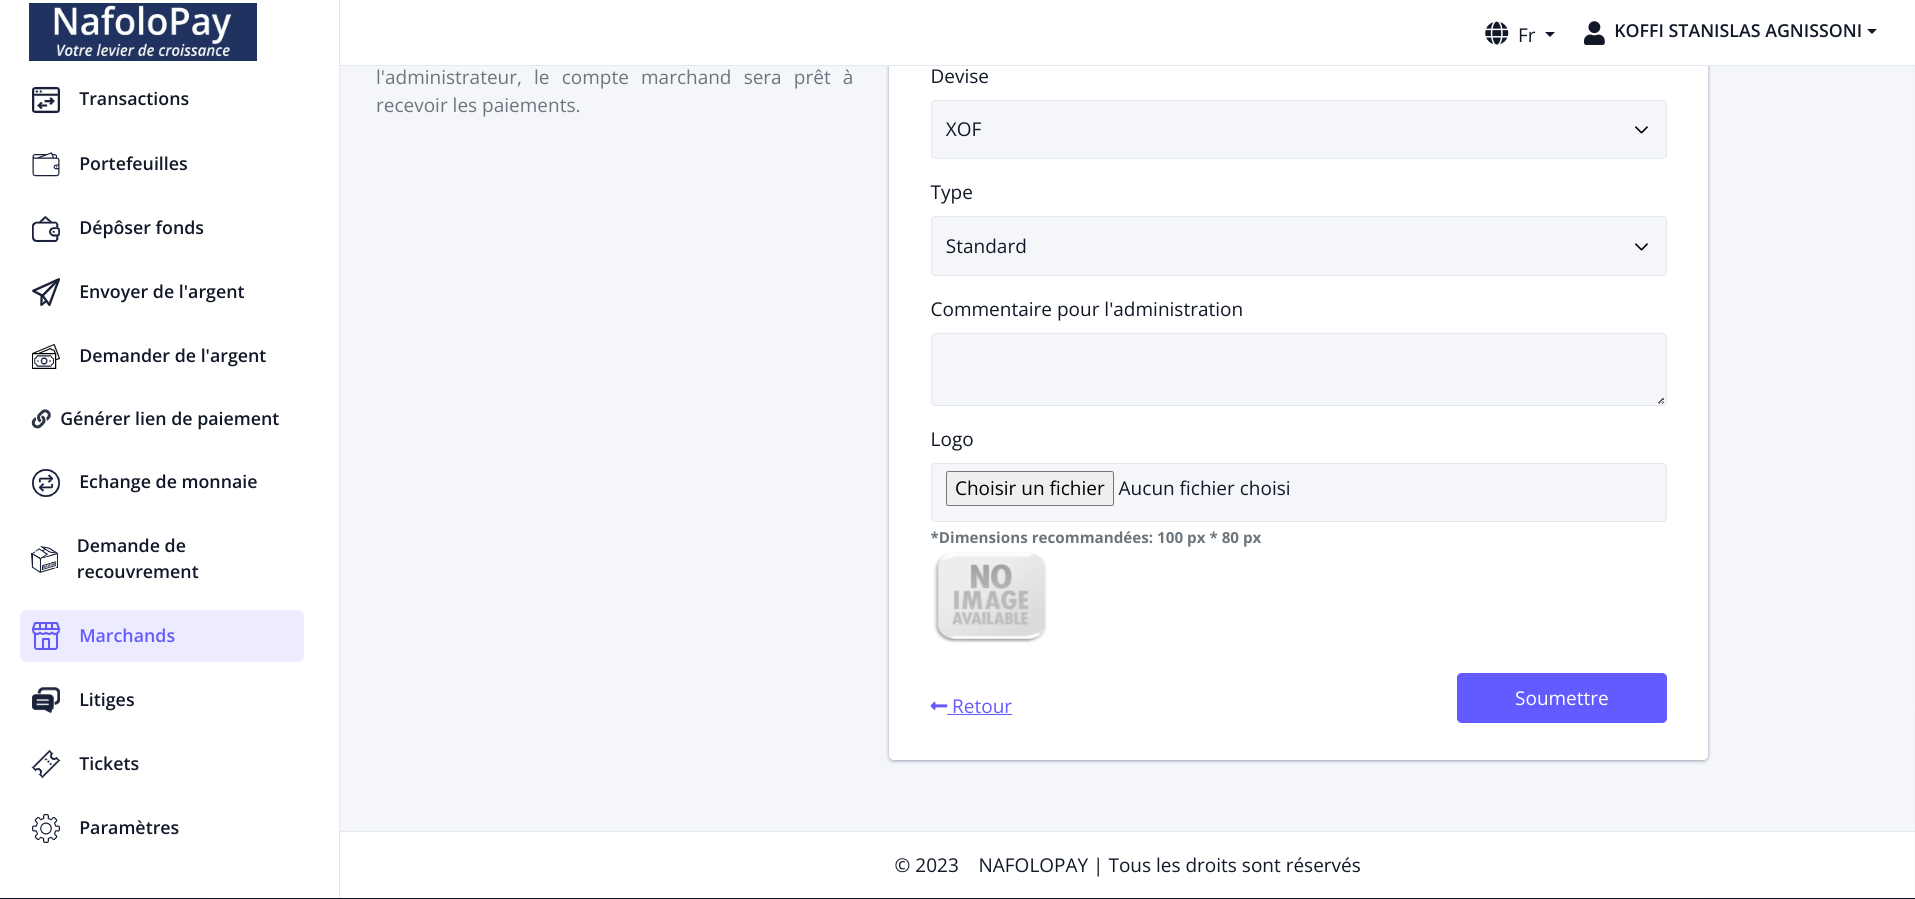Follow the Retour link

tap(971, 706)
